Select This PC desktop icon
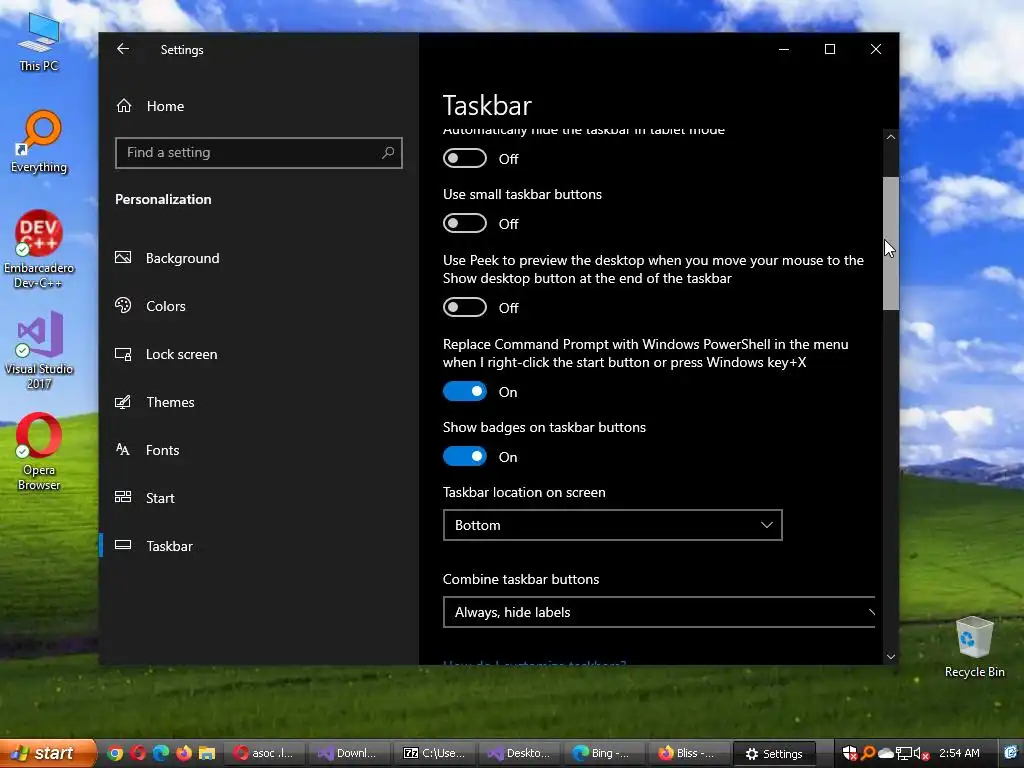 [x=39, y=42]
